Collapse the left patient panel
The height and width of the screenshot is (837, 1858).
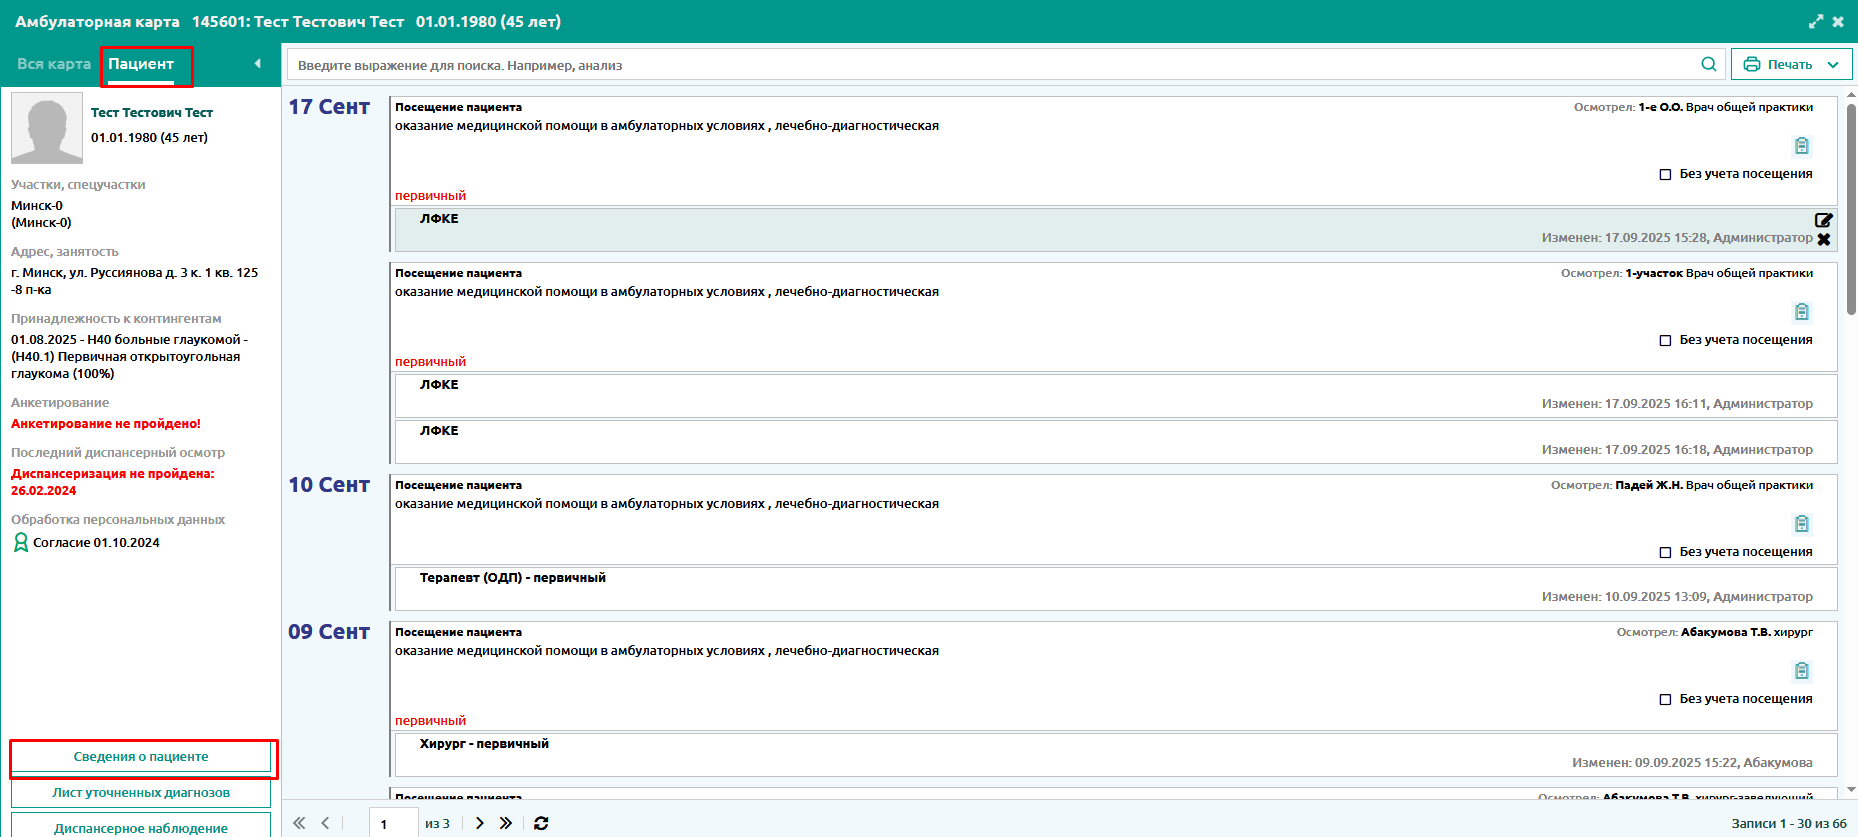[257, 64]
